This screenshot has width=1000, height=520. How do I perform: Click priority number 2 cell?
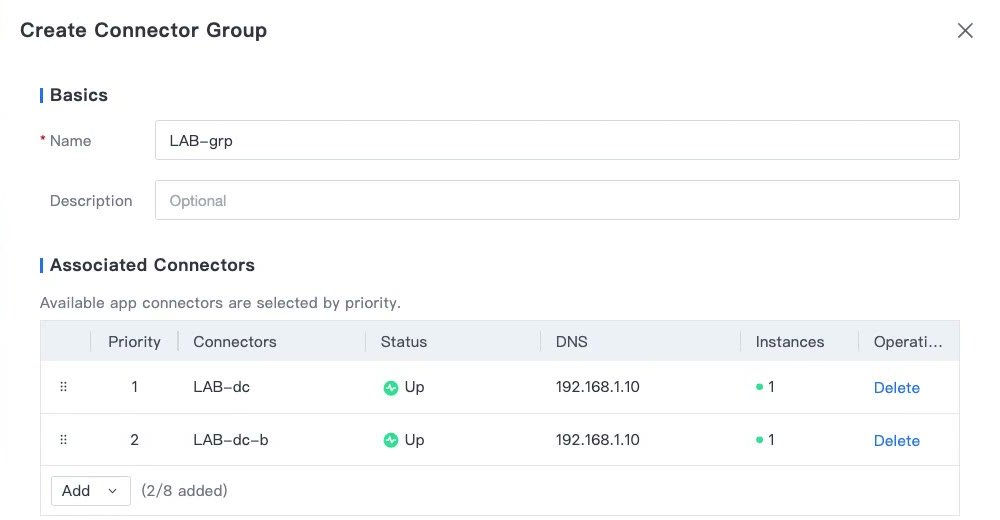pyautogui.click(x=135, y=440)
